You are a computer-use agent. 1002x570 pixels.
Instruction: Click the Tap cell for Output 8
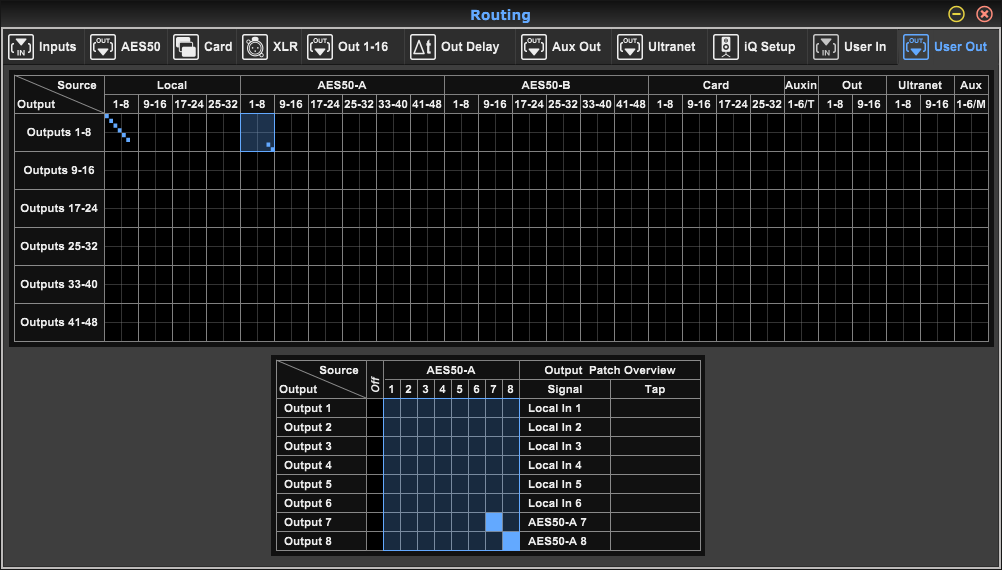[656, 541]
